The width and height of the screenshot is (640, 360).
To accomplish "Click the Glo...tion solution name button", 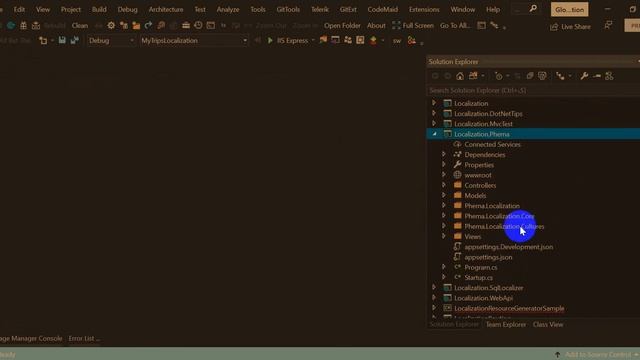I will (569, 9).
